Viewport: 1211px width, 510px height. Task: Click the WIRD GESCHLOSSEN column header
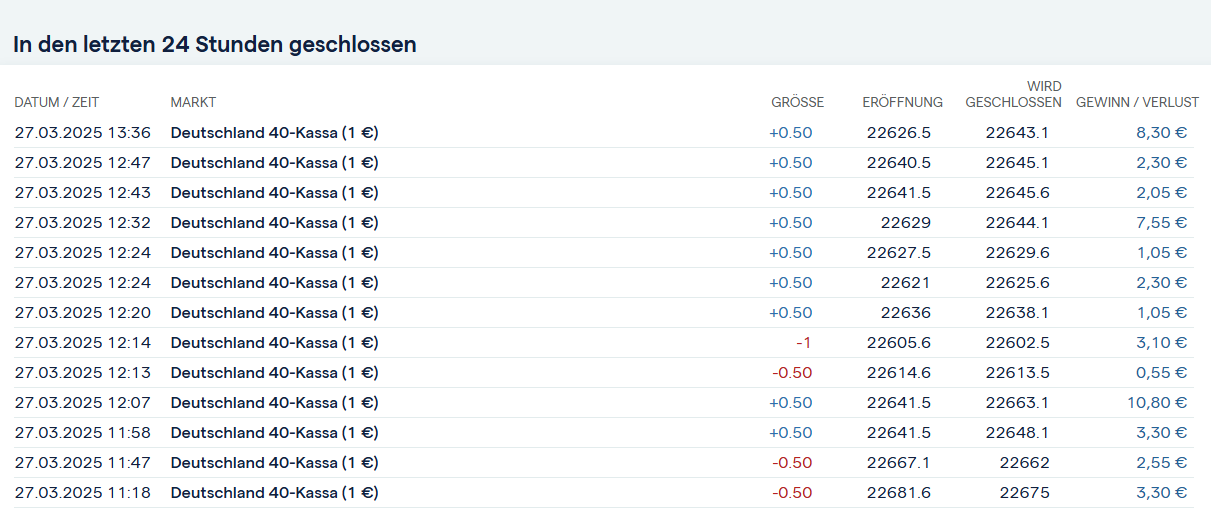(x=1013, y=94)
